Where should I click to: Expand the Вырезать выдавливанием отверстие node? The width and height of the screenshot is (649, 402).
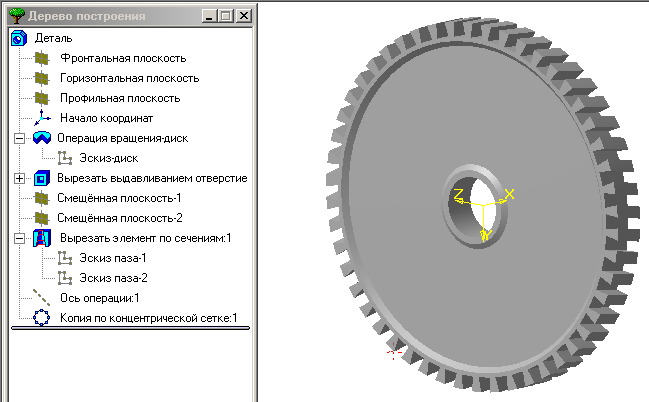19,178
